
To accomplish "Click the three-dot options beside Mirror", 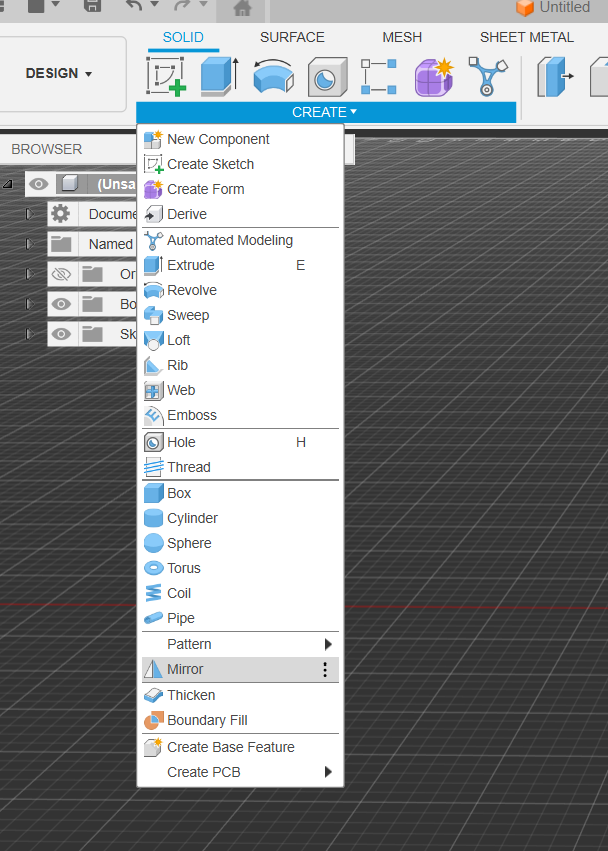I will (325, 670).
